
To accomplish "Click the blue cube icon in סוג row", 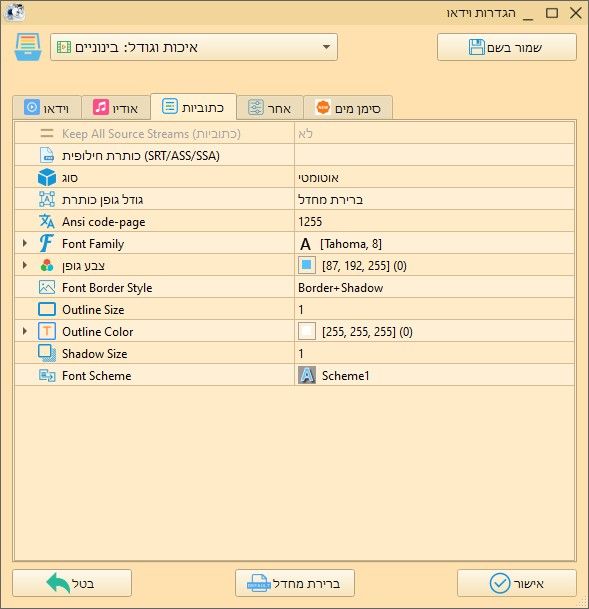I will (x=47, y=177).
